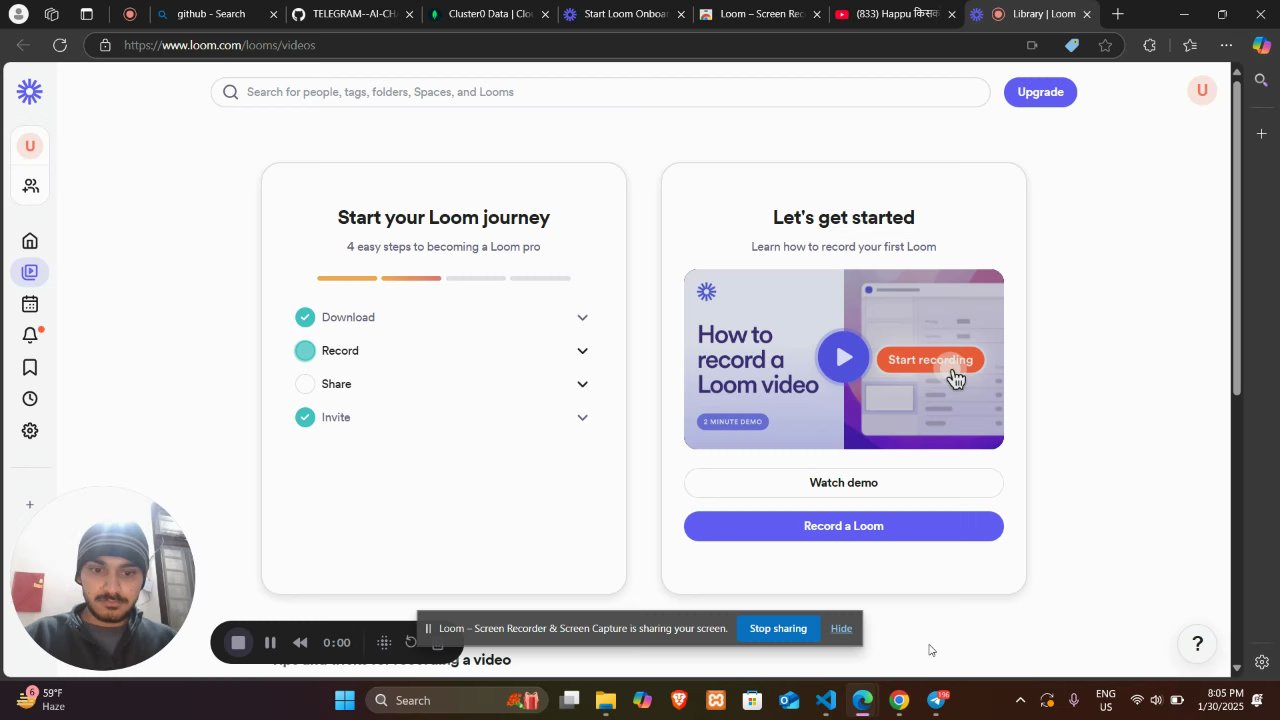Screen dimensions: 1280x720
Task: Click the Edge sidebar plus icon
Action: pos(1261,133)
